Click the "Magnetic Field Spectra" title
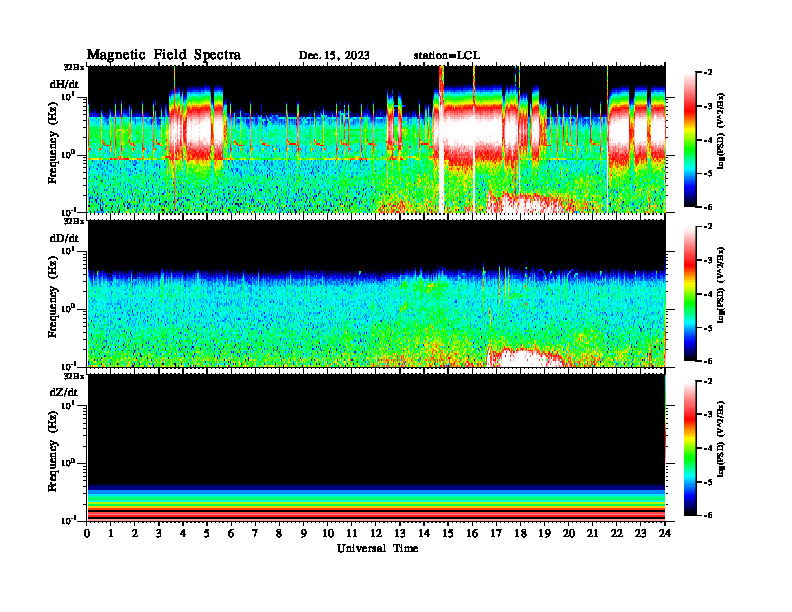792x612 pixels. [164, 55]
